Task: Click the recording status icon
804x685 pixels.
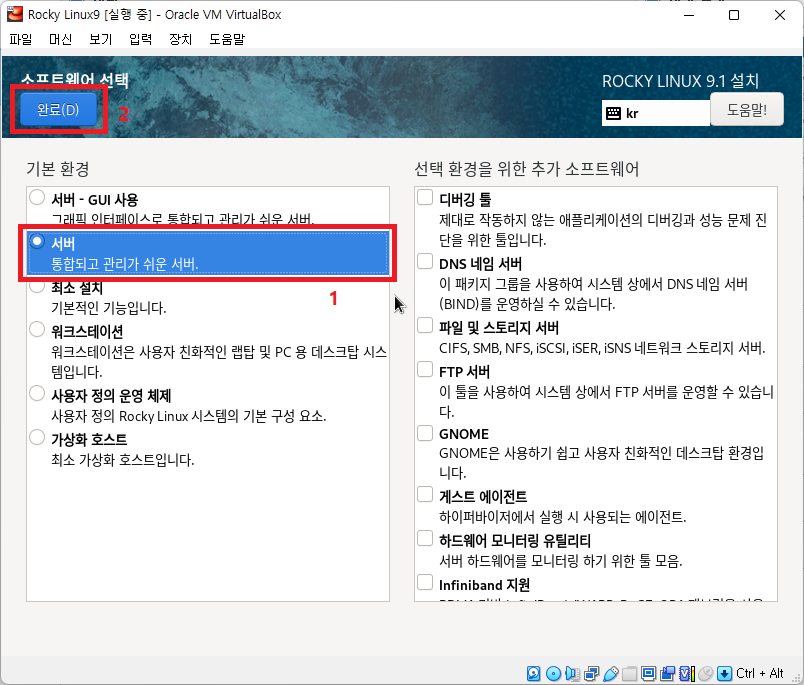Action: [x=668, y=673]
